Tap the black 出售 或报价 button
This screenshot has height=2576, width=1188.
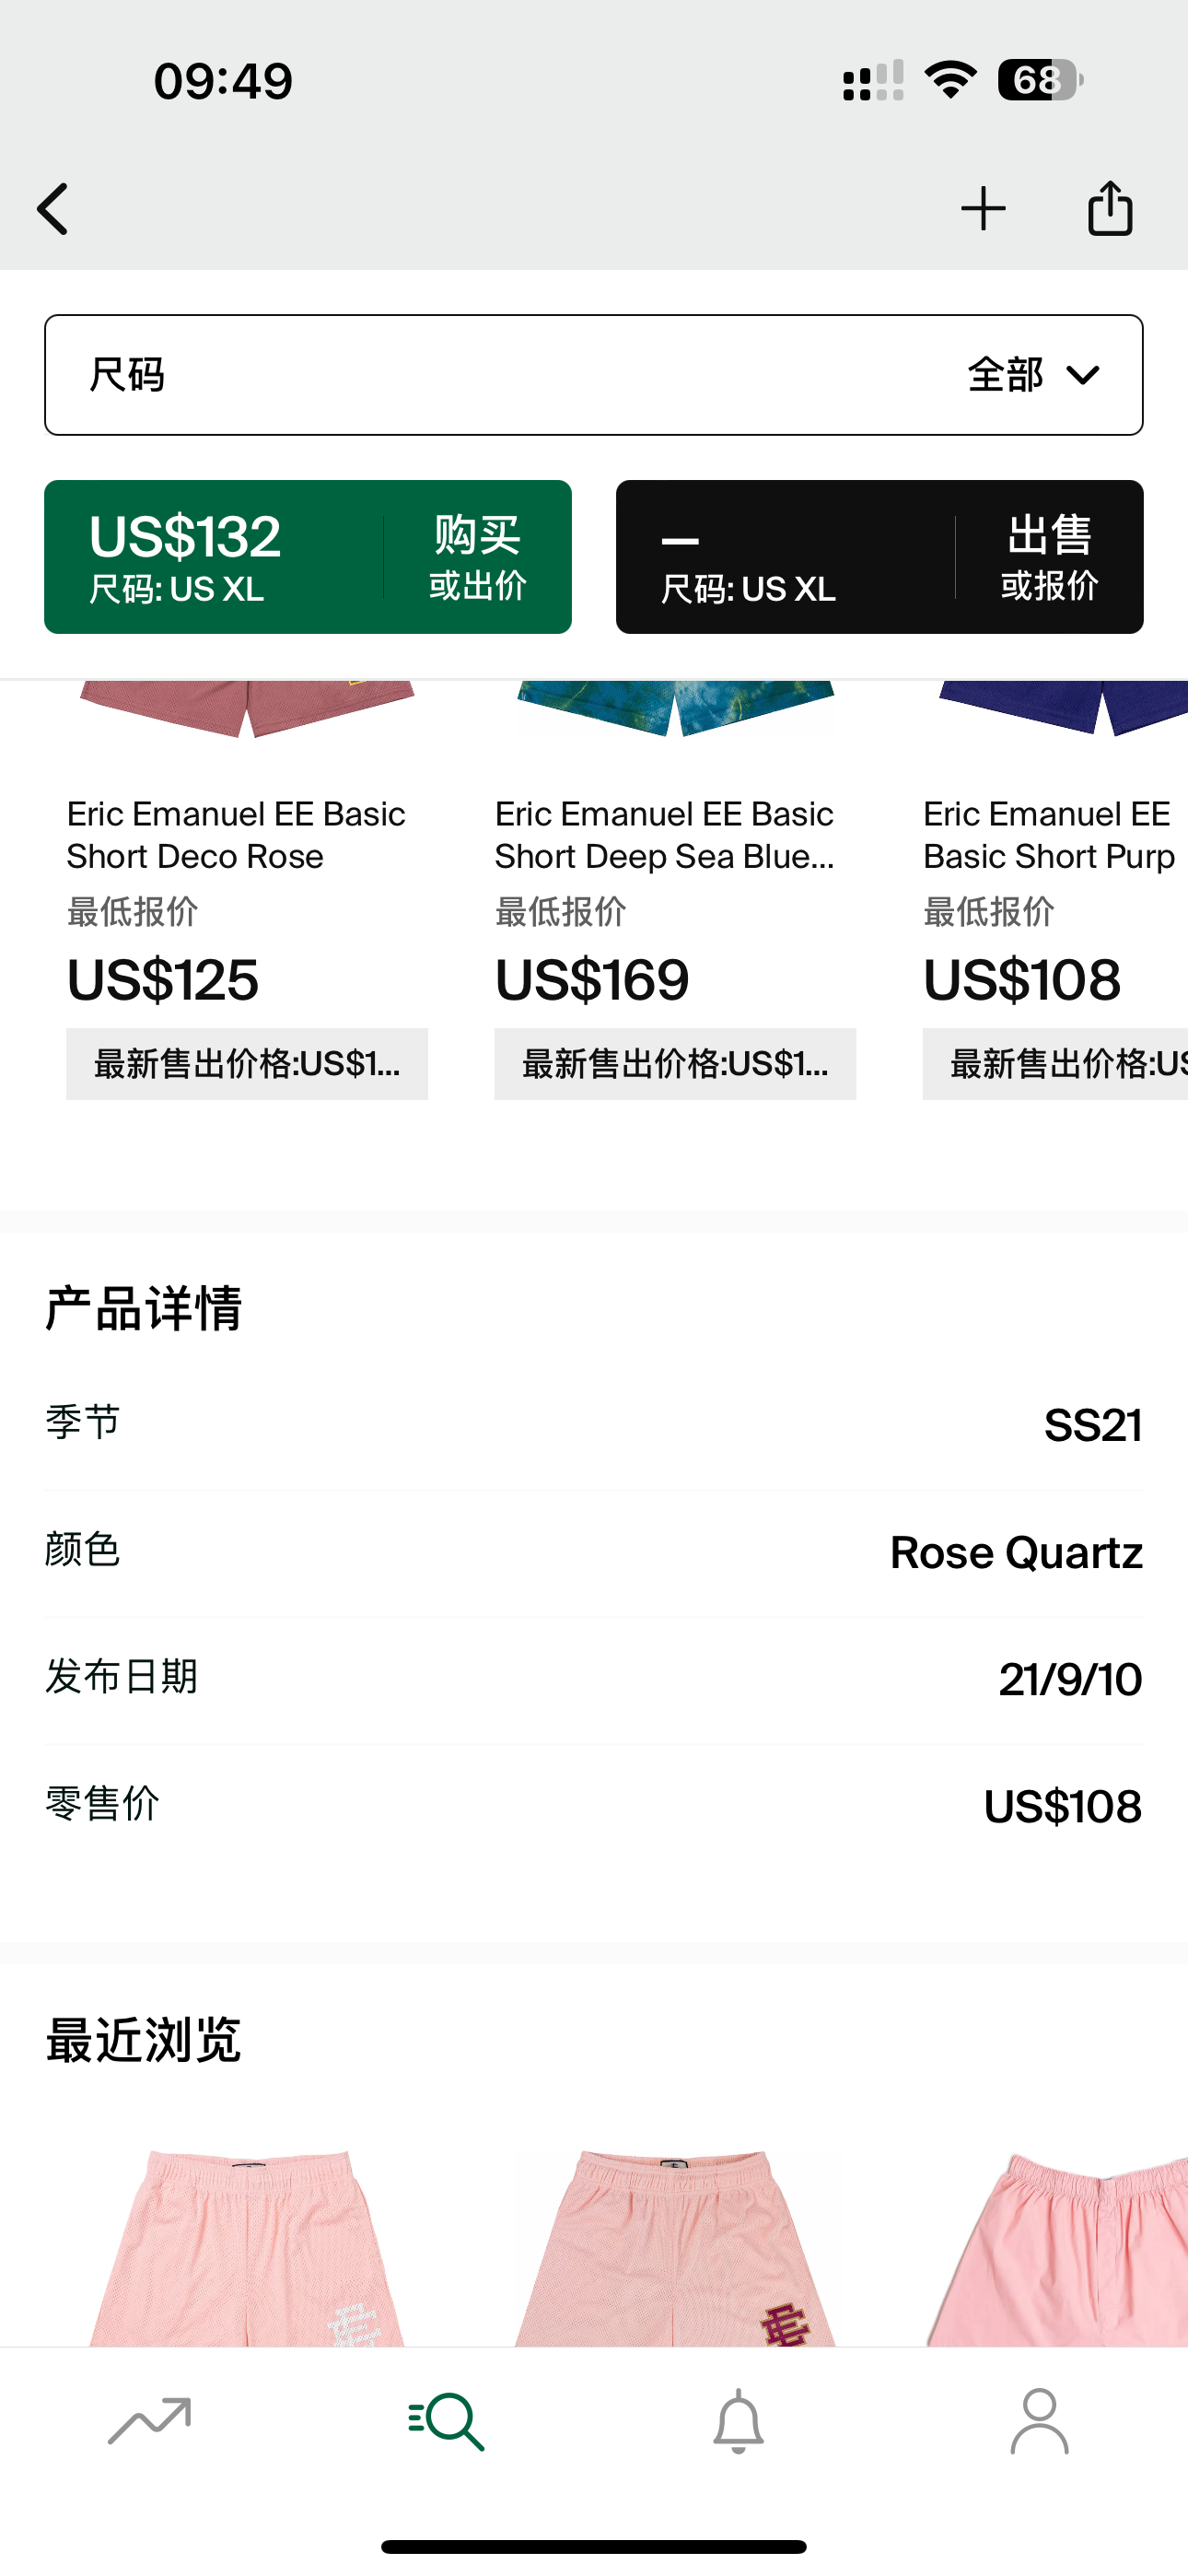point(880,557)
